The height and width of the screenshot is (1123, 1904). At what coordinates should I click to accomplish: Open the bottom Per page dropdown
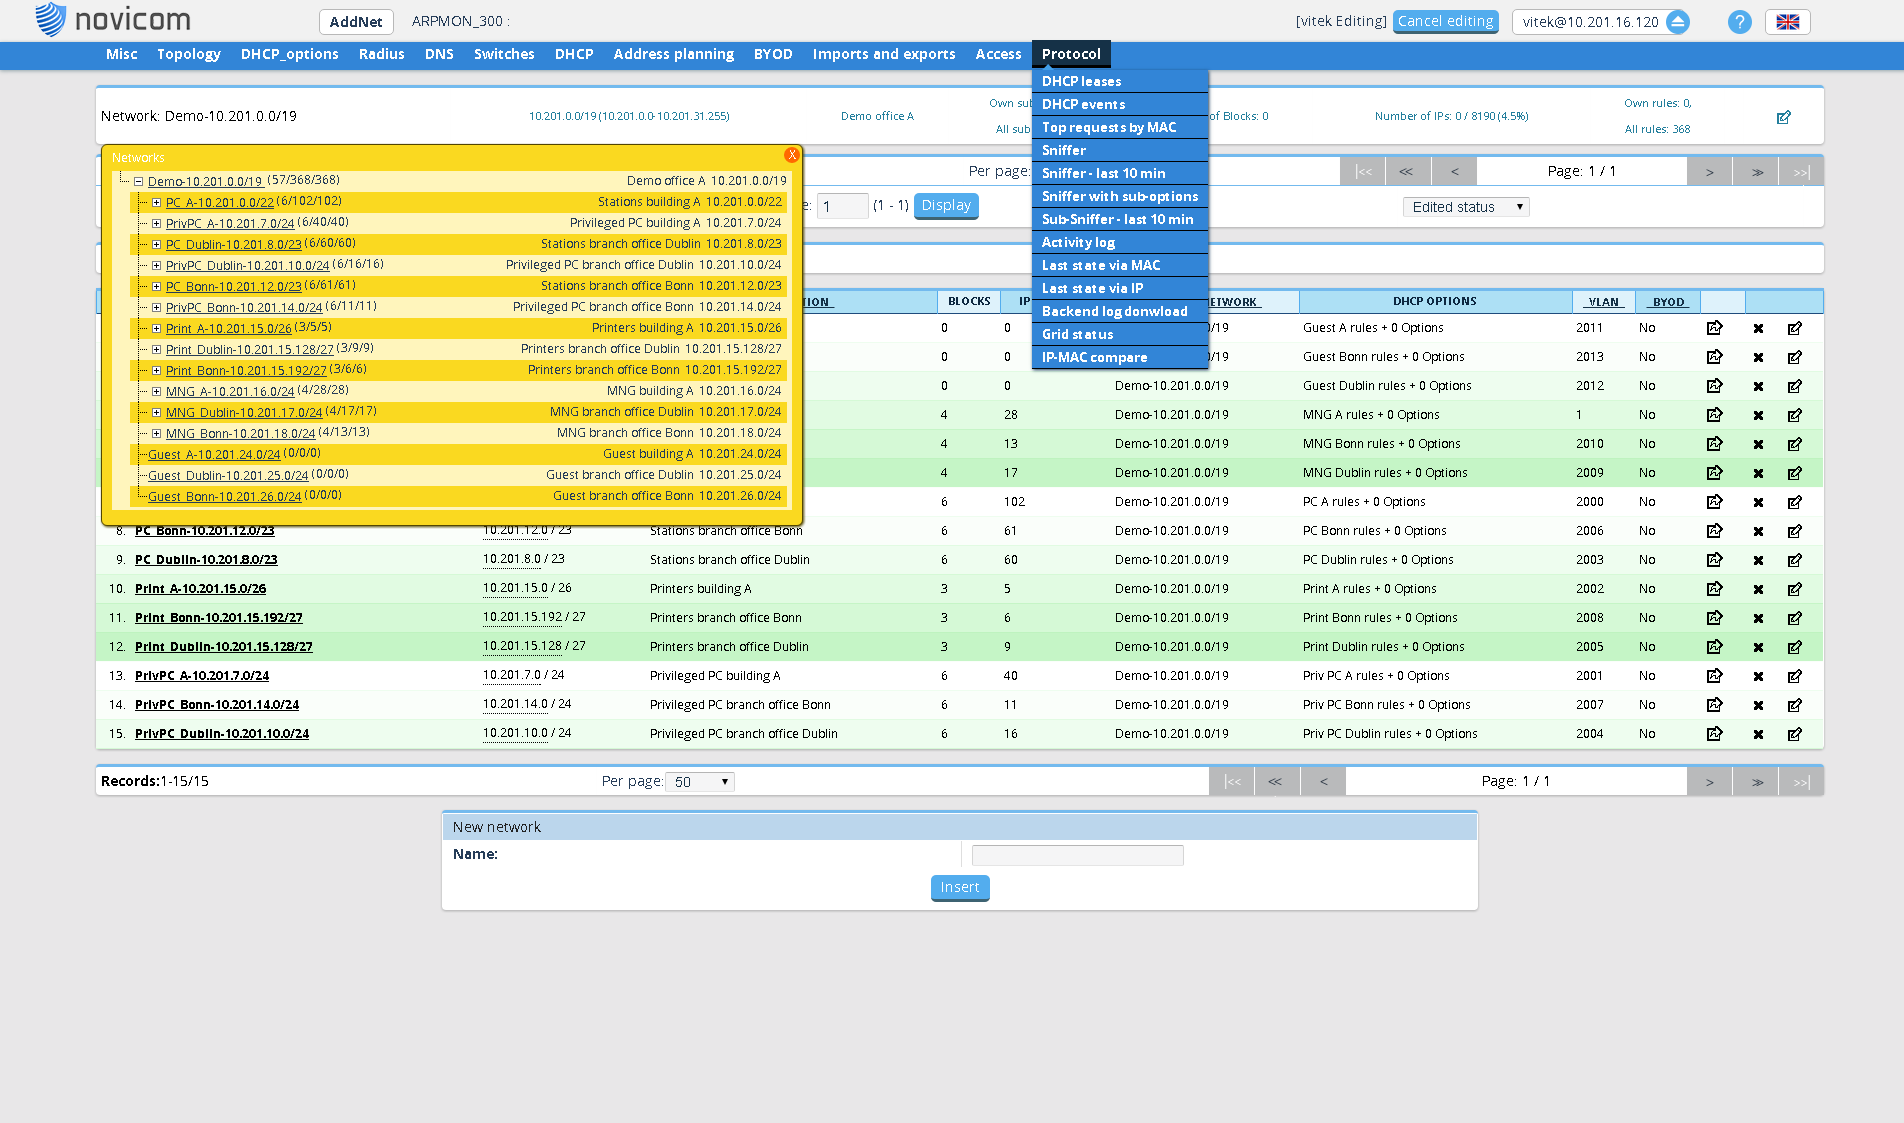coord(701,782)
